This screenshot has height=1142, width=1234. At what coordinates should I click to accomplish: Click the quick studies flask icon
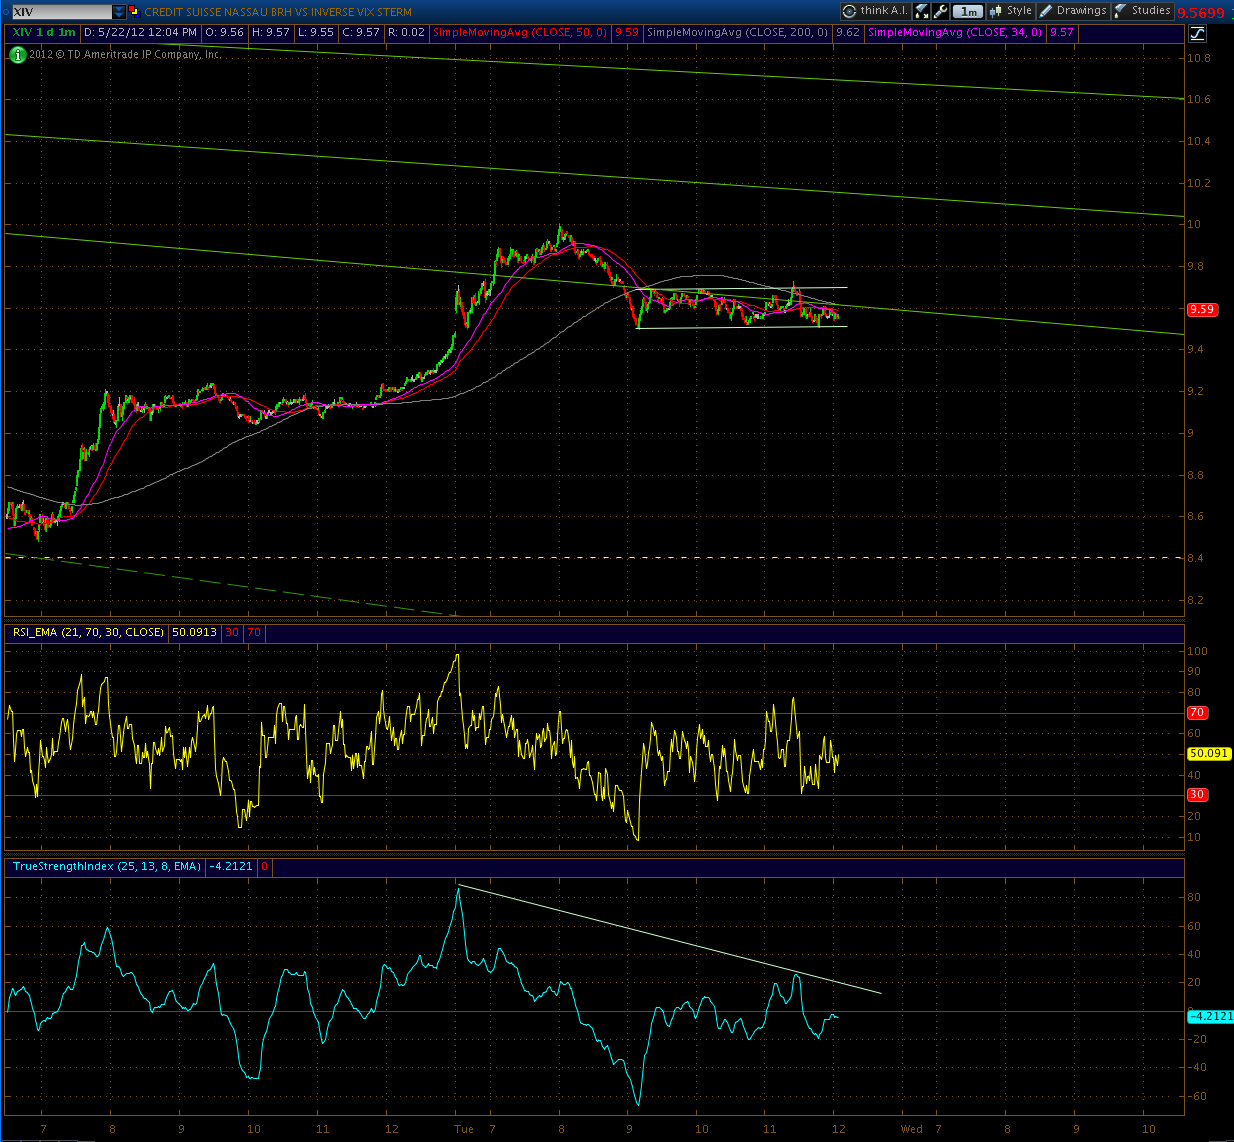[x=922, y=11]
